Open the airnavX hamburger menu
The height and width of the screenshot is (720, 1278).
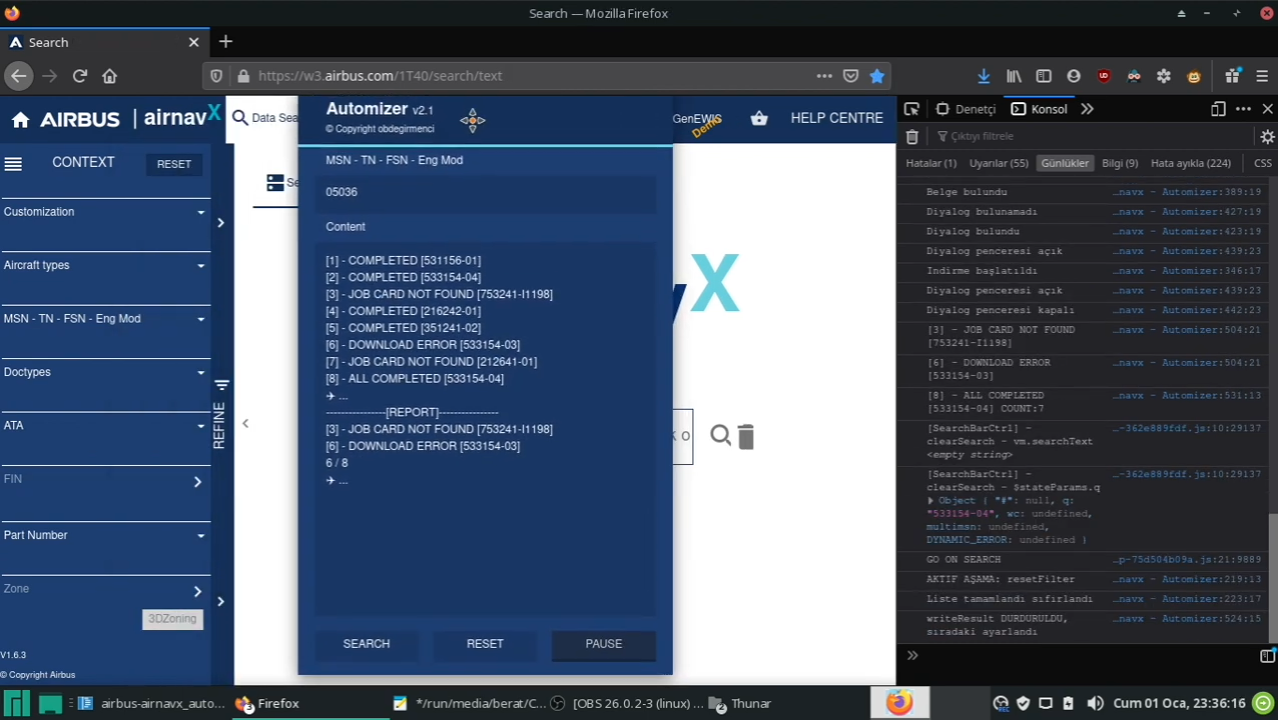click(13, 162)
